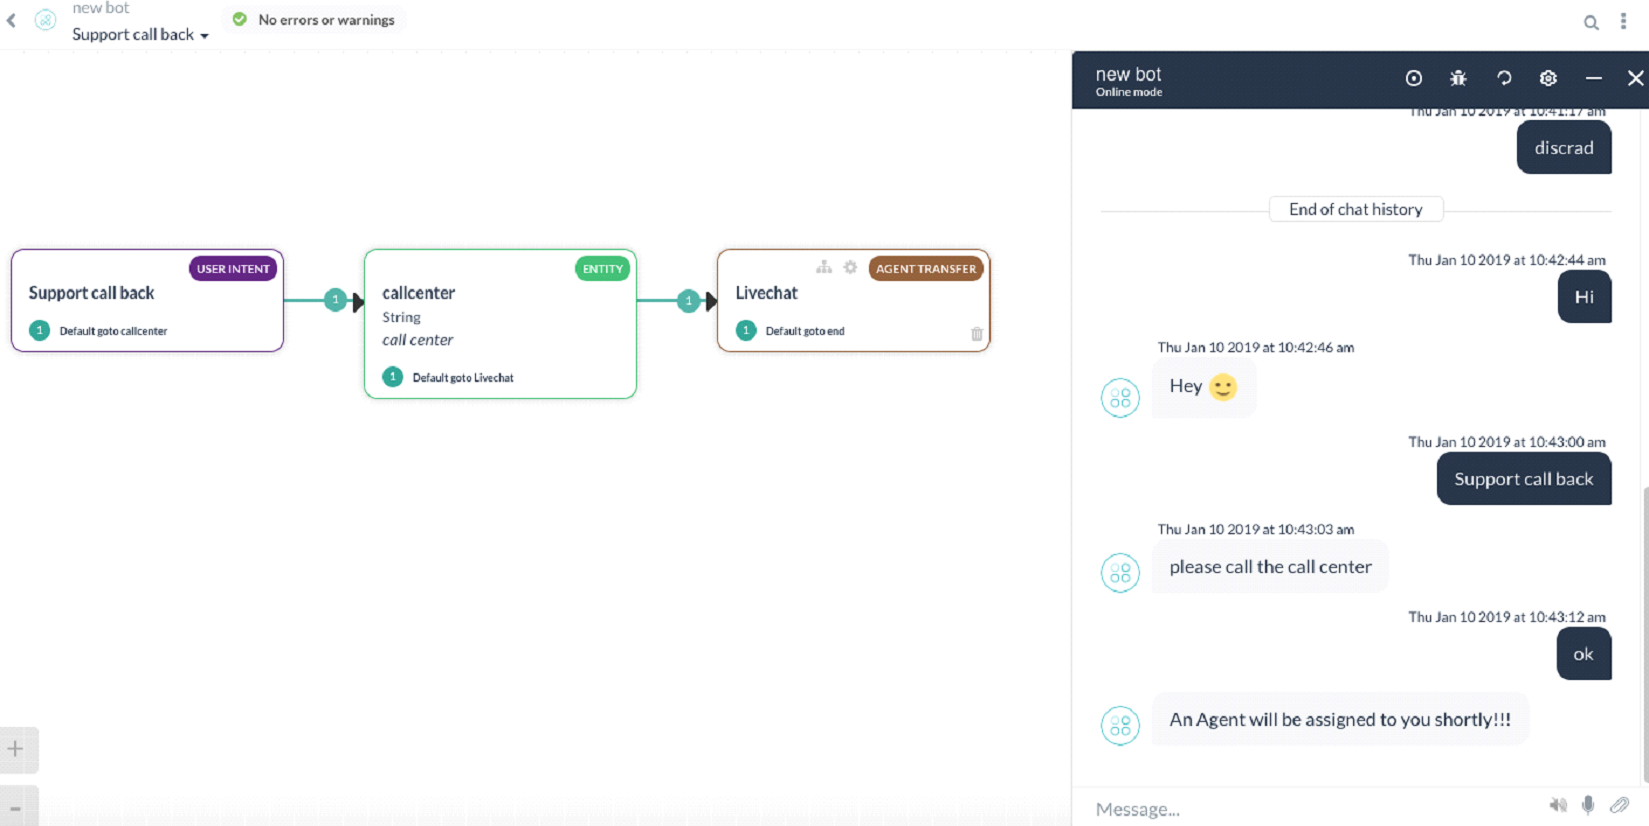This screenshot has height=826, width=1649.
Task: Click the search magnifier icon at top
Action: pyautogui.click(x=1591, y=22)
